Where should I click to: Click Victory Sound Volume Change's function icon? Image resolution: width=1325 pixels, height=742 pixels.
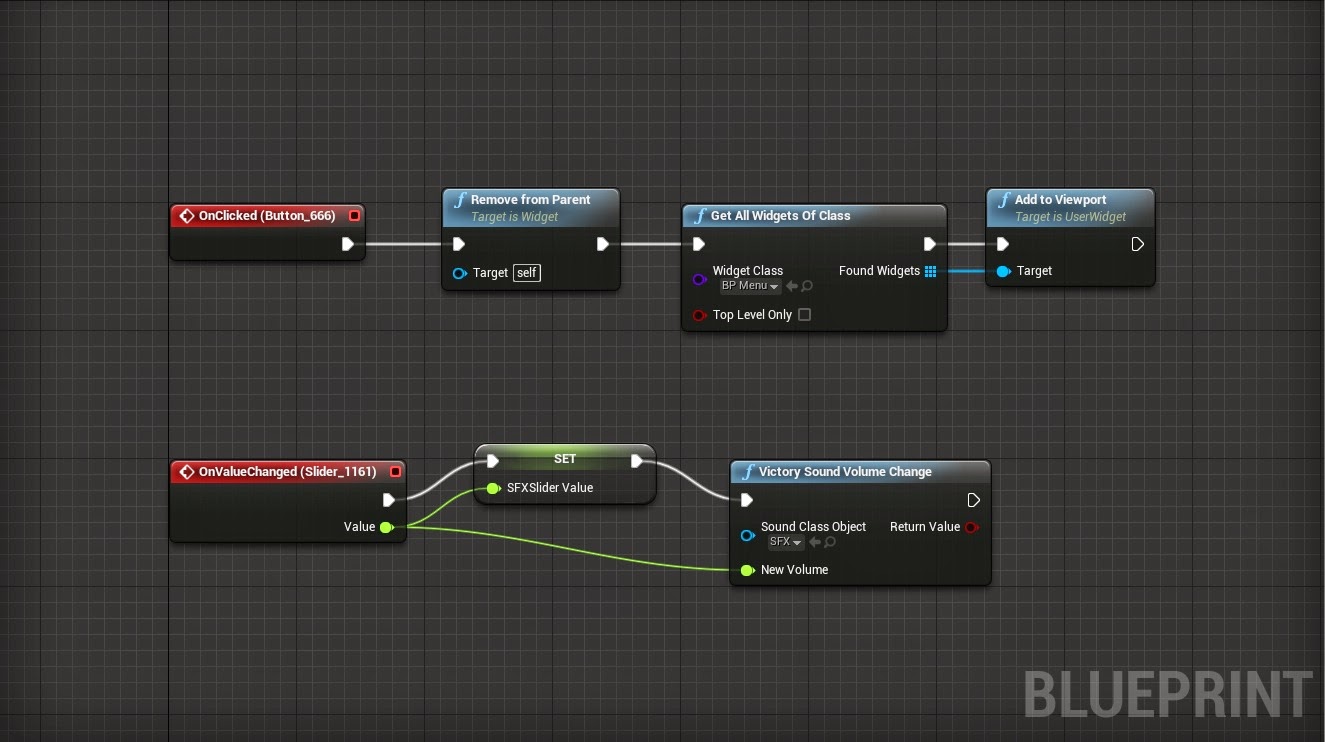point(747,471)
